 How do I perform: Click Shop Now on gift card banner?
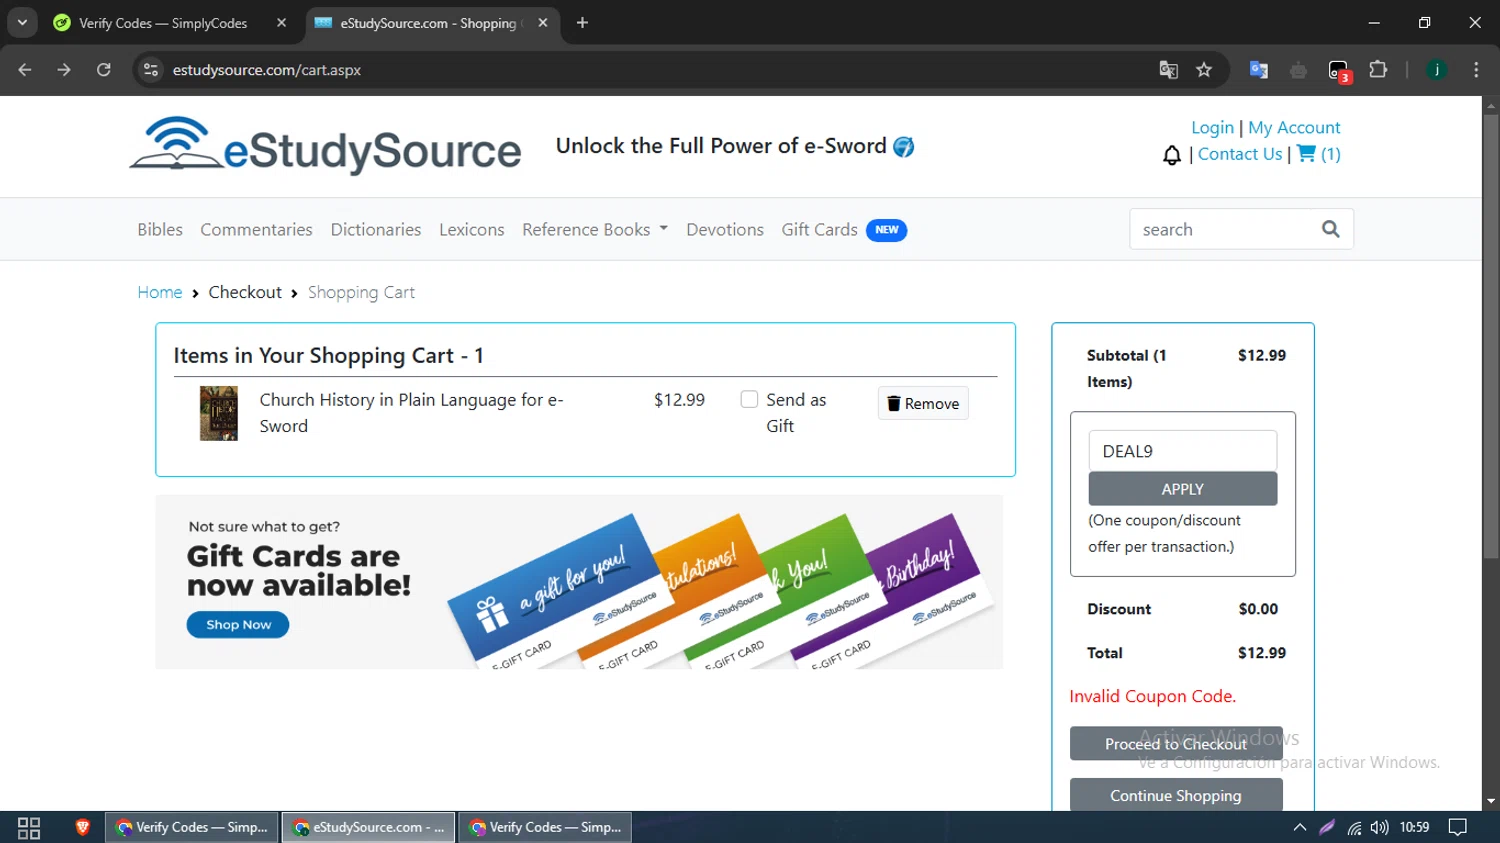238,625
